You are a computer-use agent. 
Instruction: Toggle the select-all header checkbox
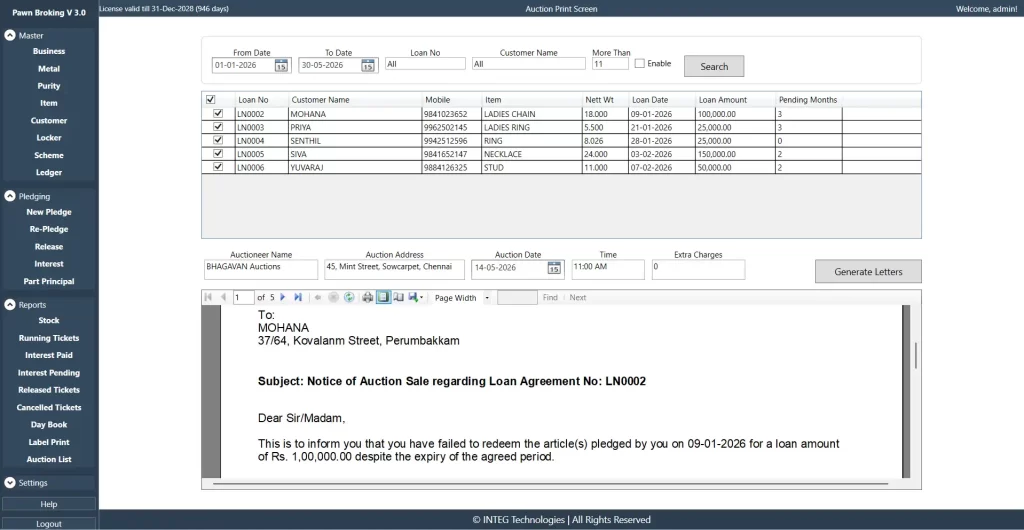click(x=210, y=100)
